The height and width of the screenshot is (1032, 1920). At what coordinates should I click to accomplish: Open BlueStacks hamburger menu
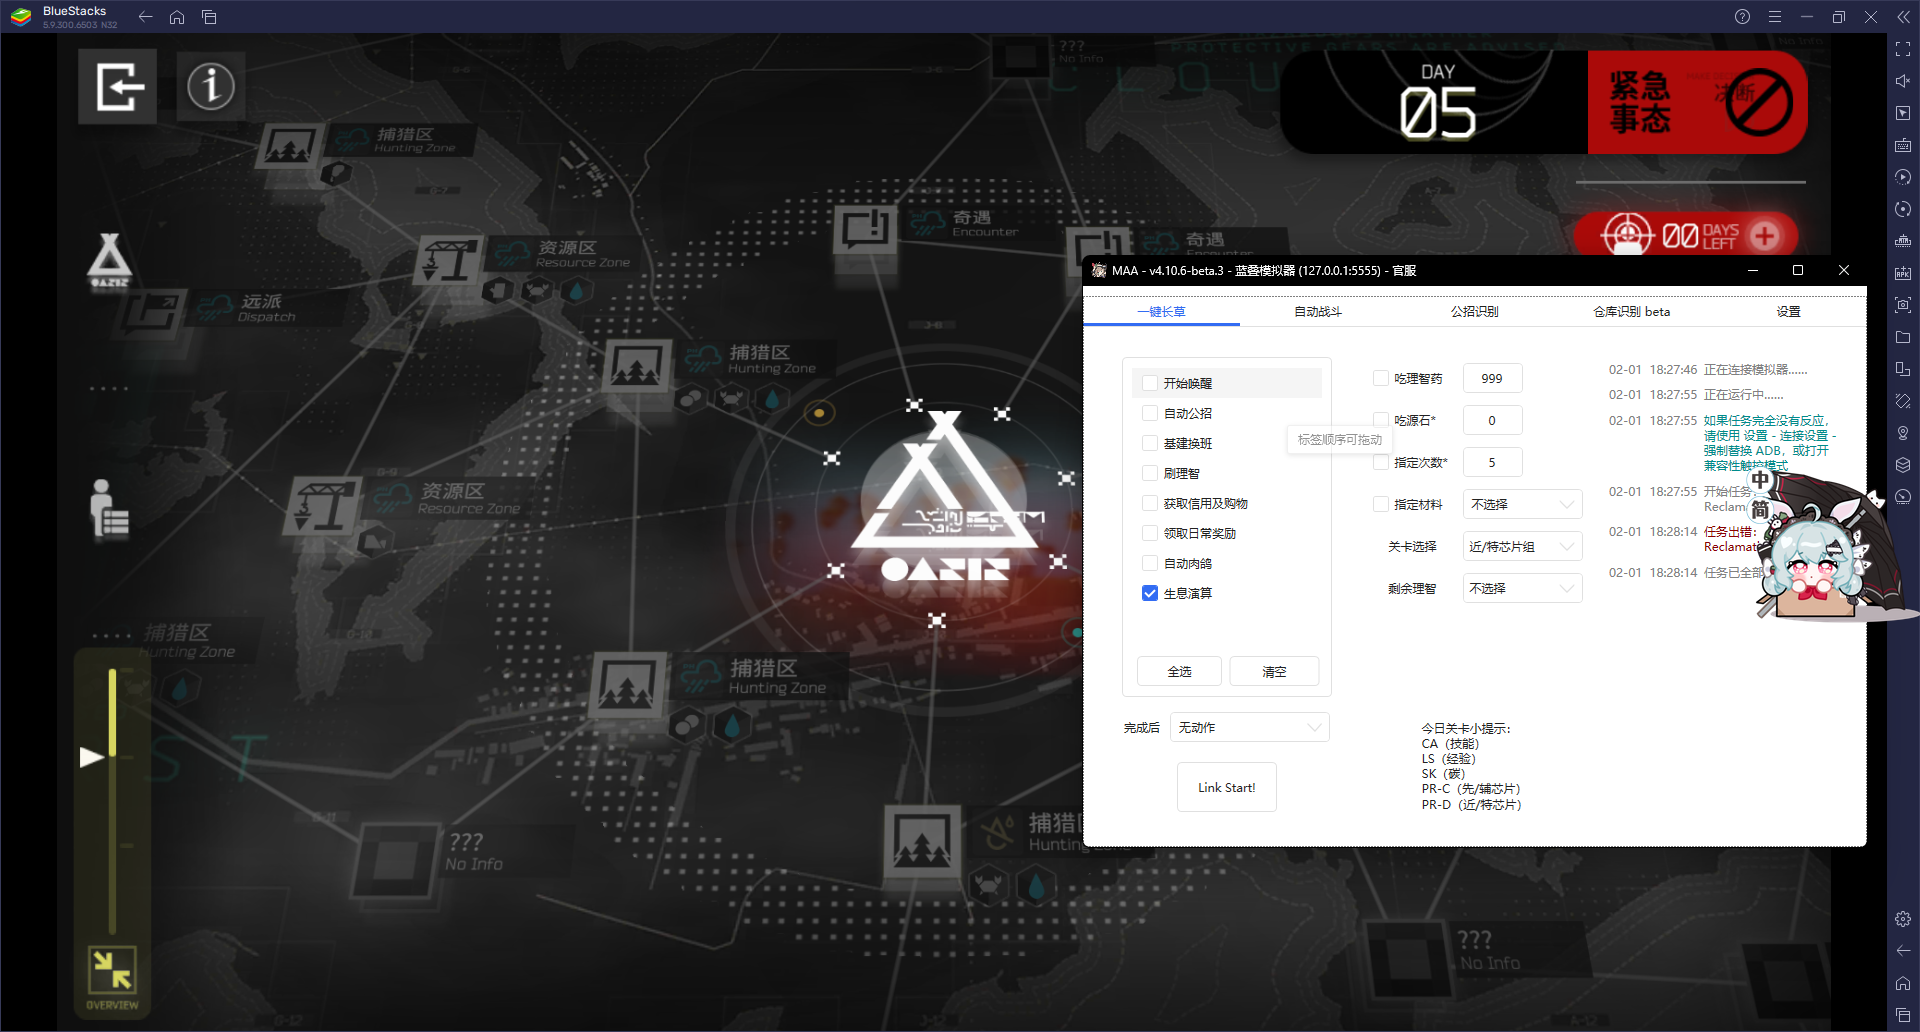click(1774, 17)
